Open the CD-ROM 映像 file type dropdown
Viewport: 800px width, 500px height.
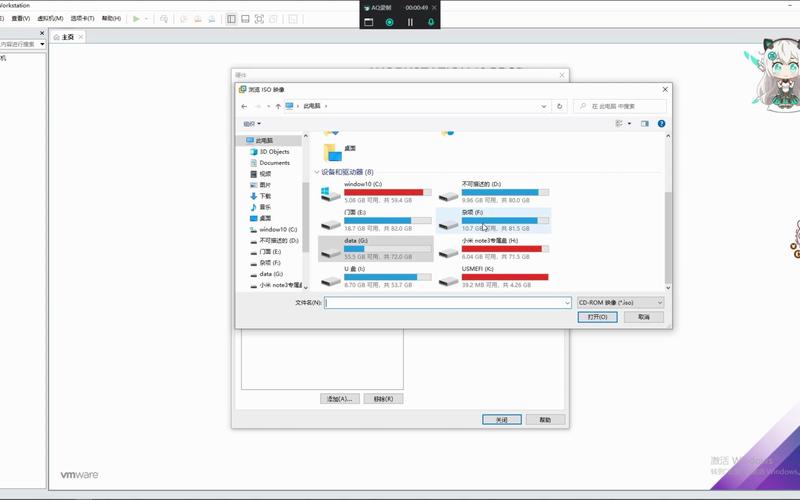(x=620, y=302)
